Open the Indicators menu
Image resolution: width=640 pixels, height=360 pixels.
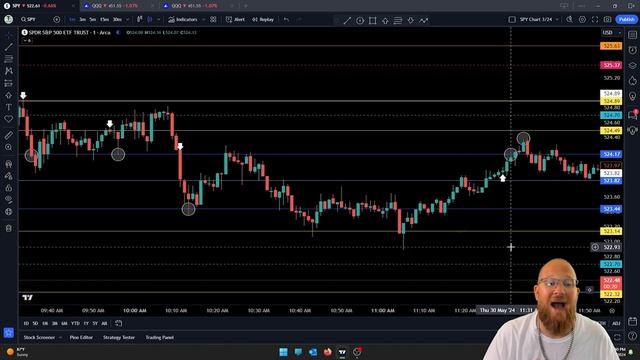pyautogui.click(x=183, y=19)
